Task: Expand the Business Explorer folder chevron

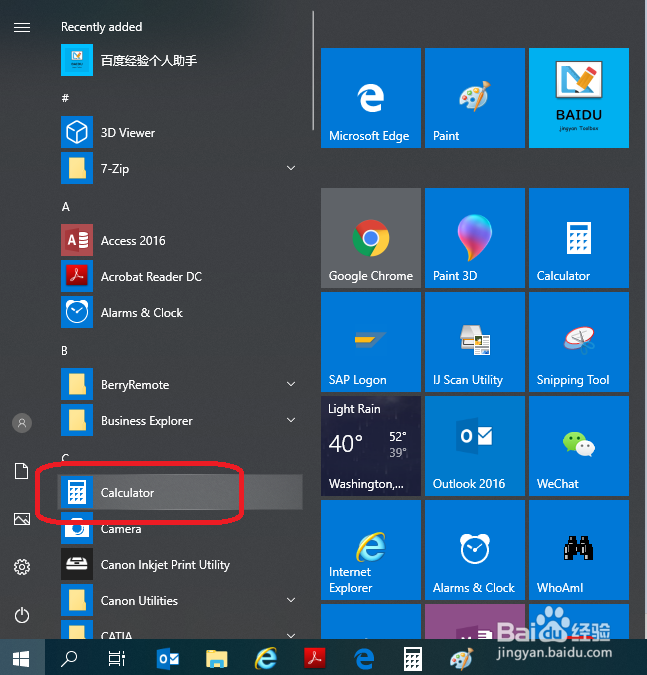Action: tap(291, 420)
